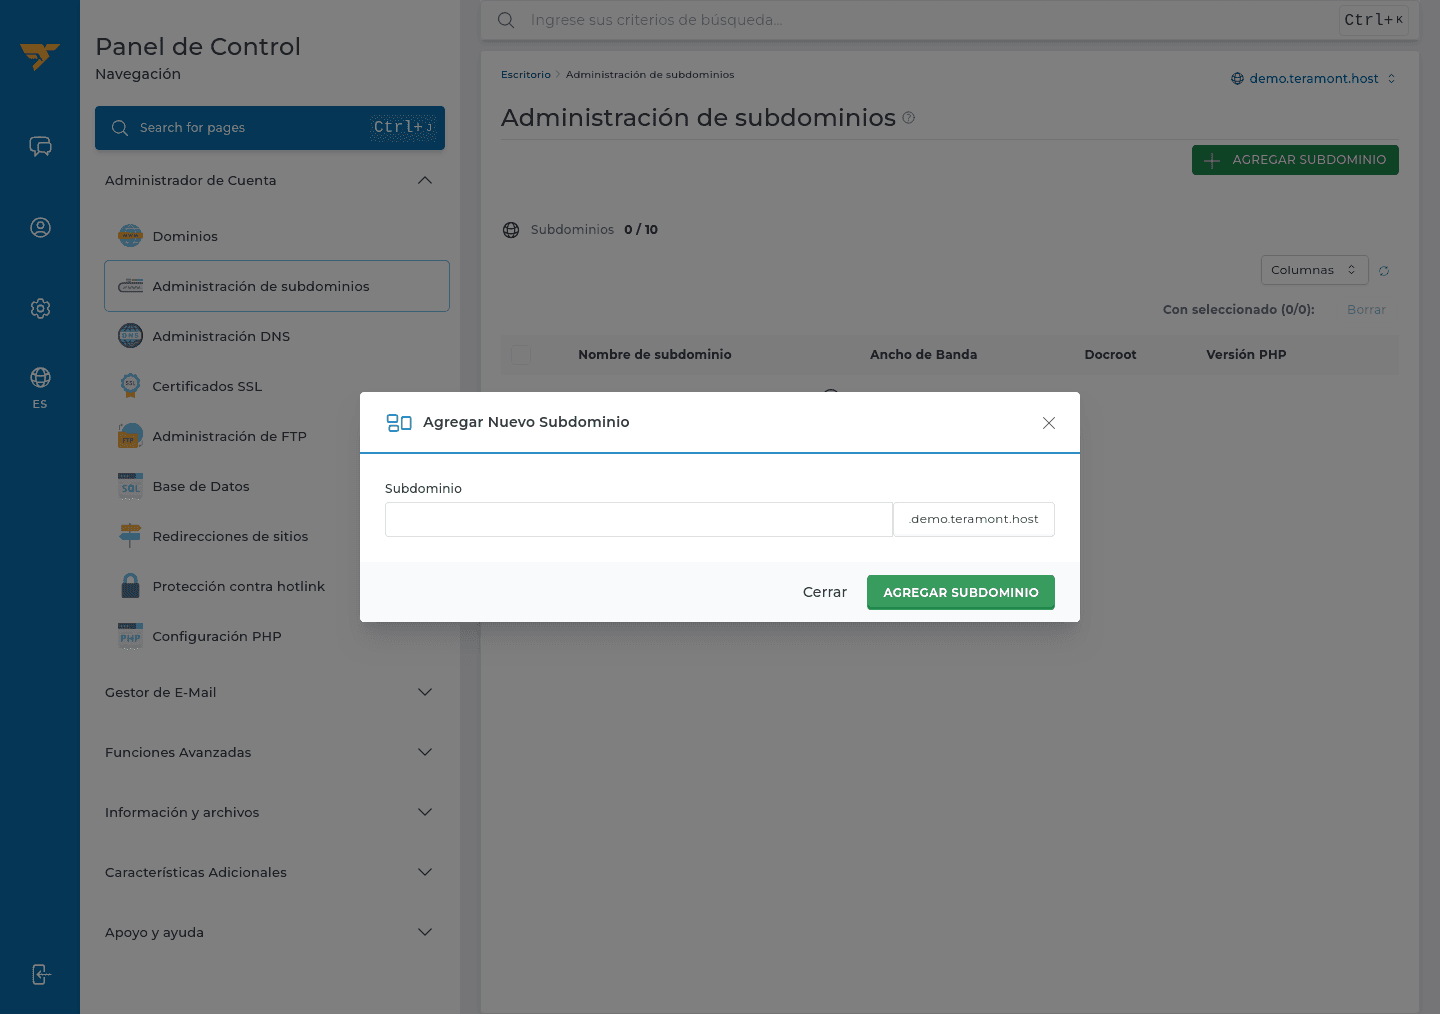Screen dimensions: 1440x1014
Task: Click the Dominios www icon
Action: tap(130, 236)
